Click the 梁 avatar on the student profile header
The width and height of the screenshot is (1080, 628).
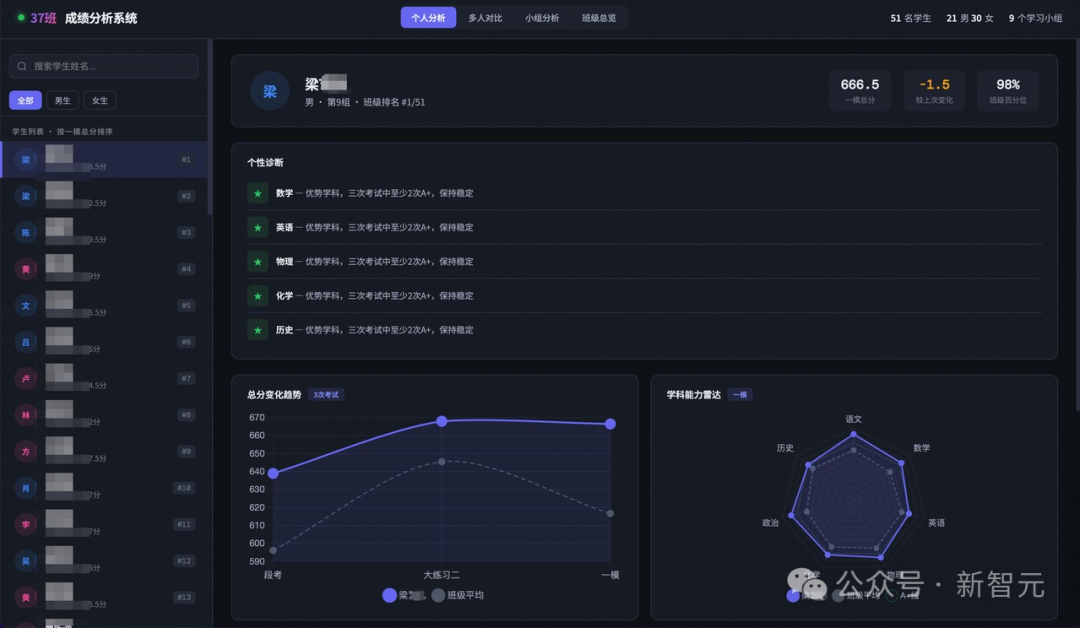click(268, 91)
